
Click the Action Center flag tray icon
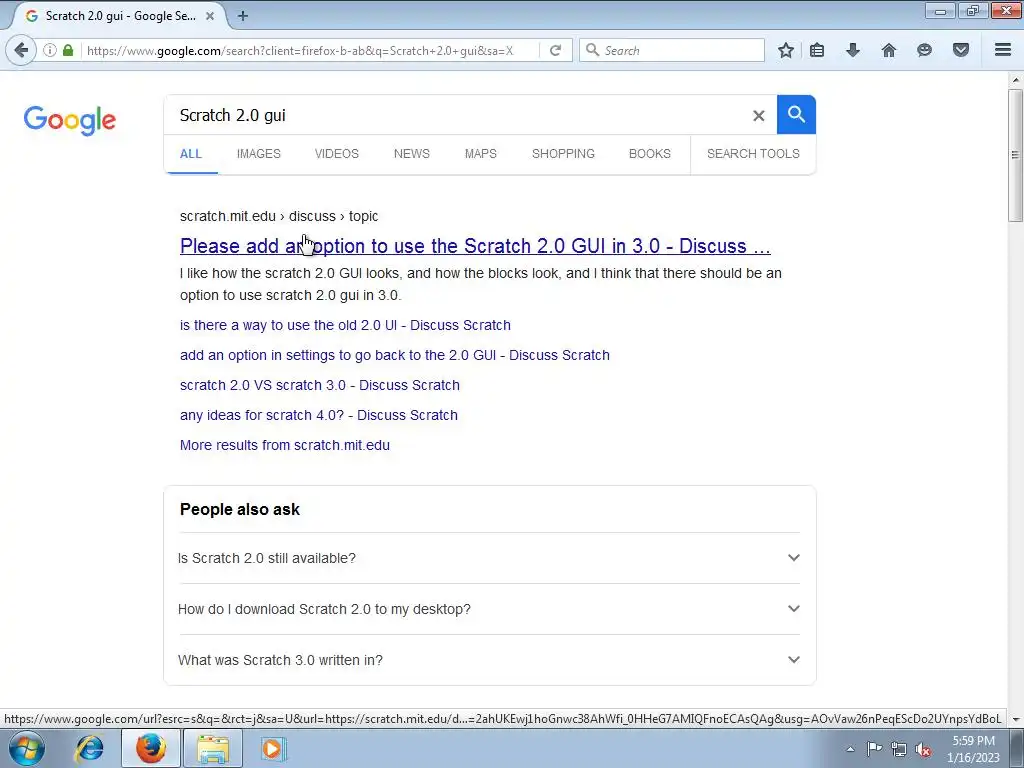[x=874, y=749]
